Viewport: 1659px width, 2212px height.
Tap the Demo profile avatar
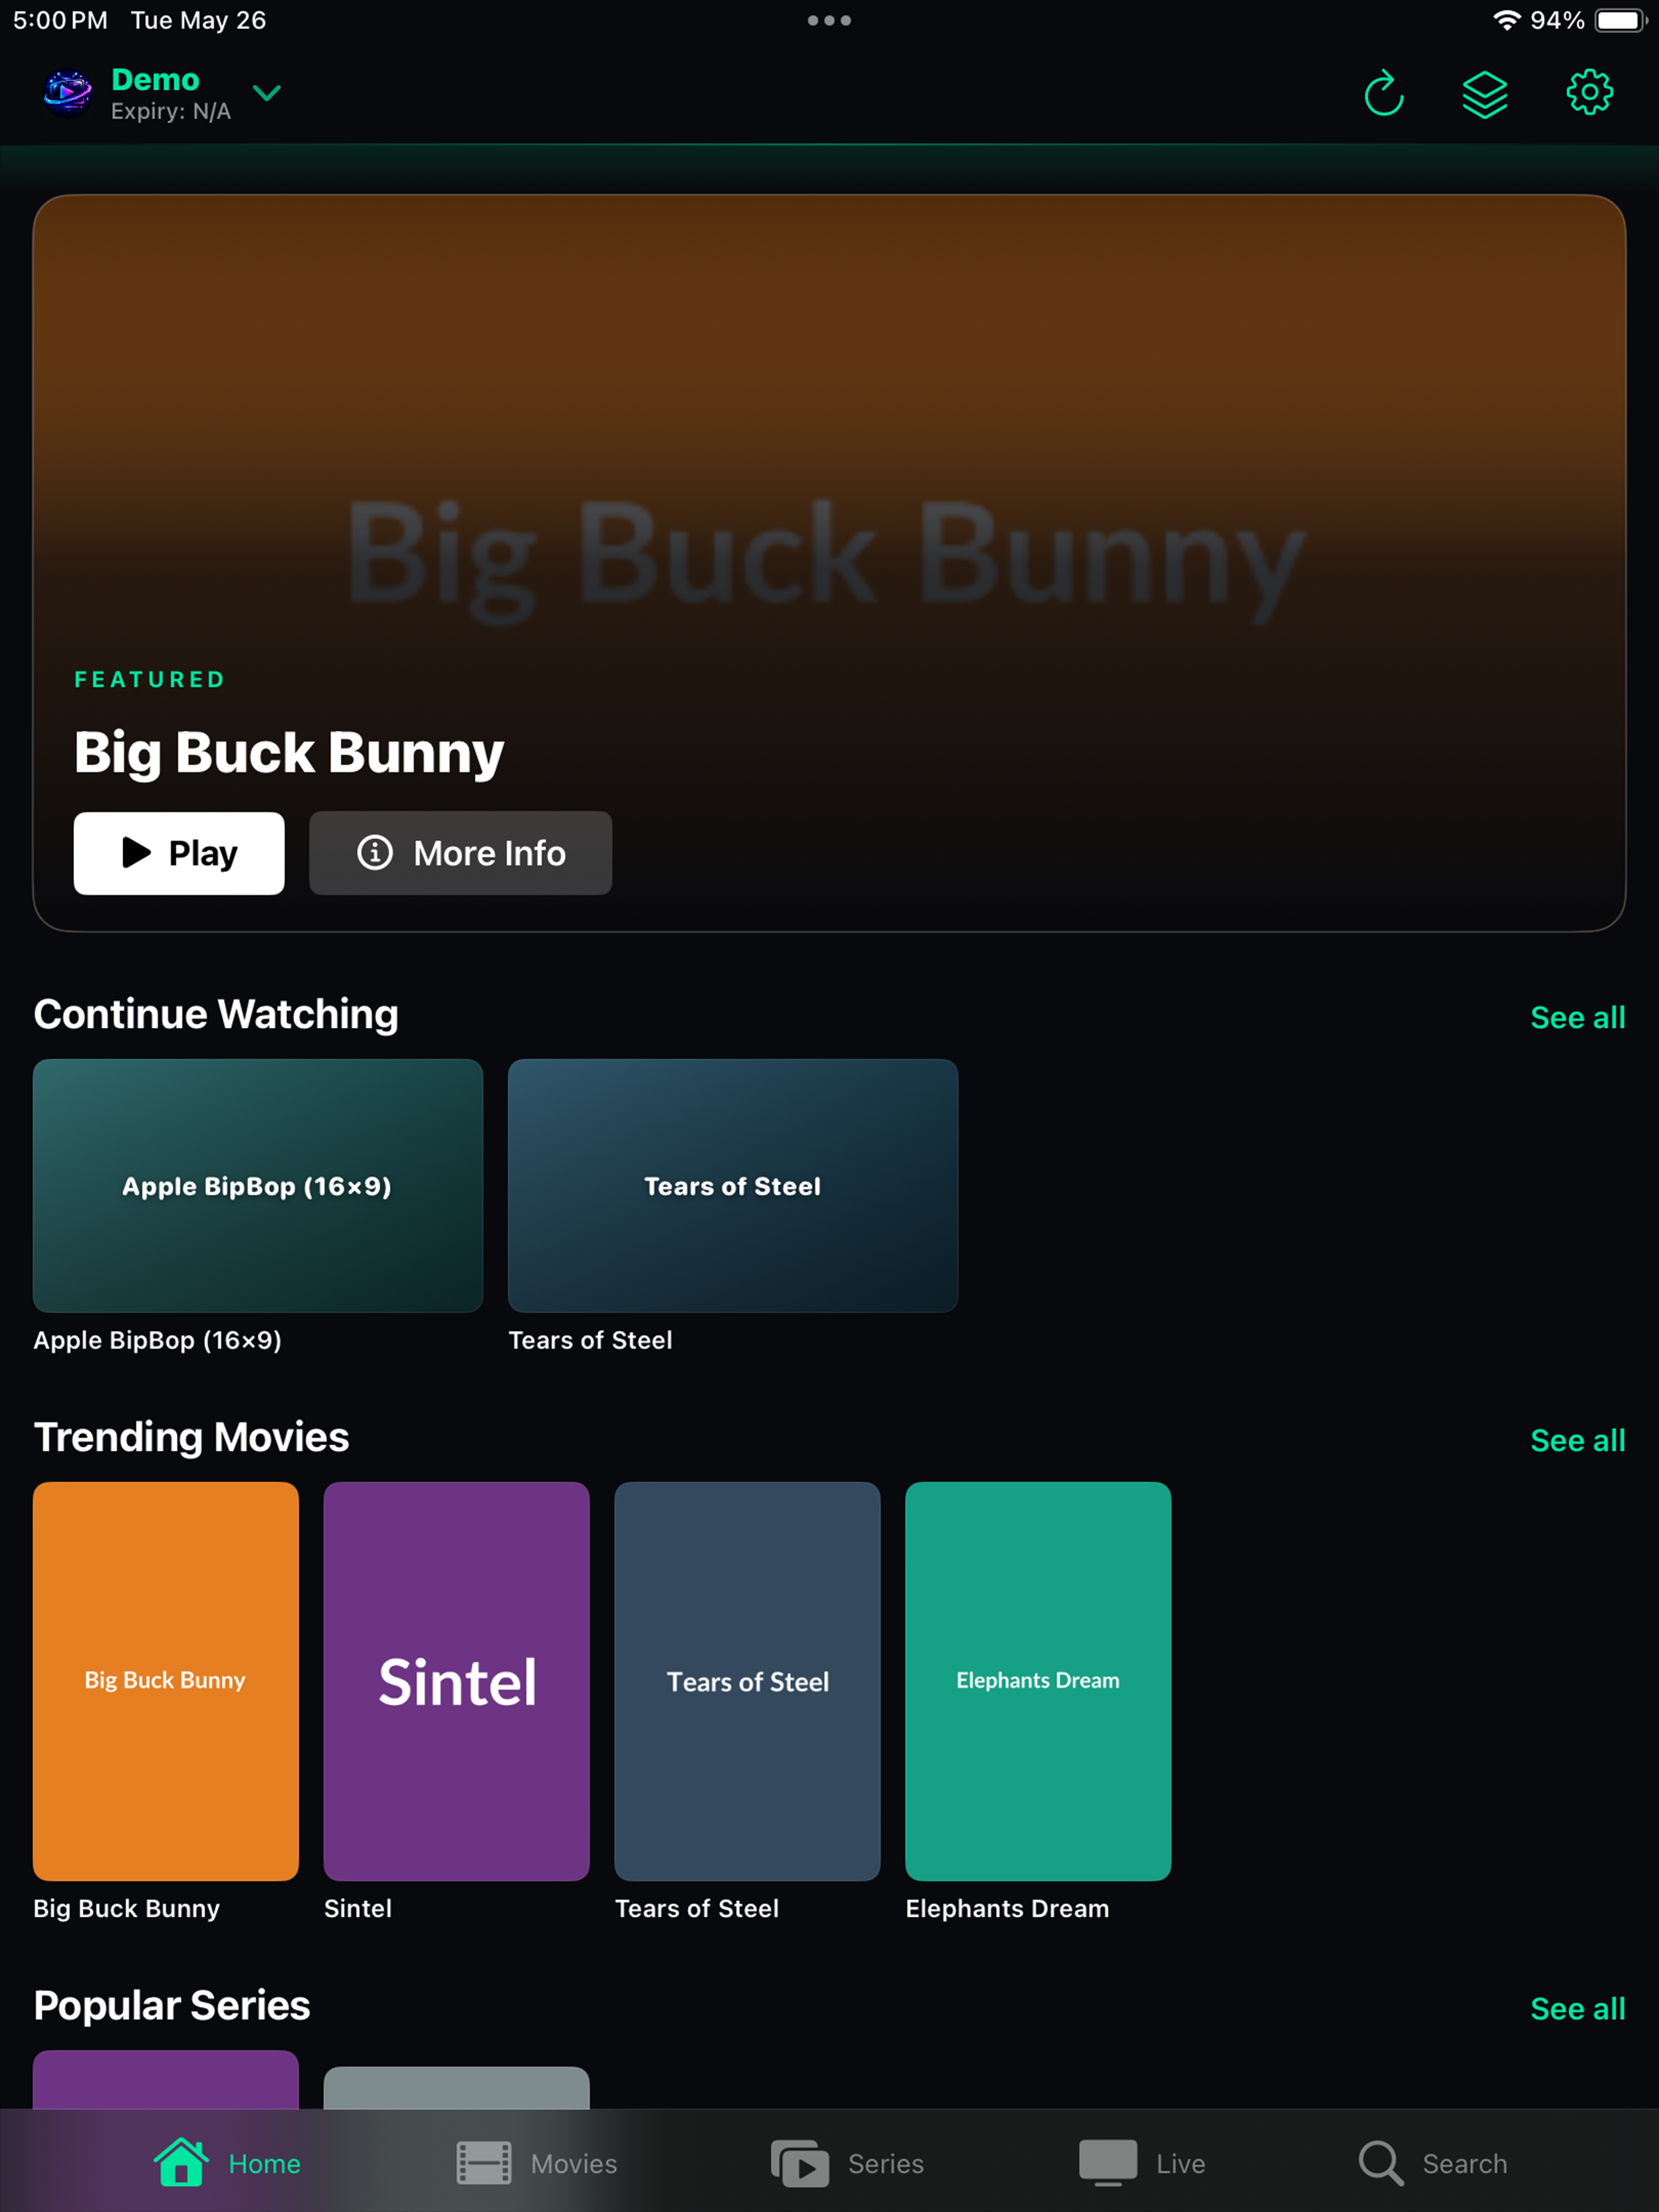(68, 93)
